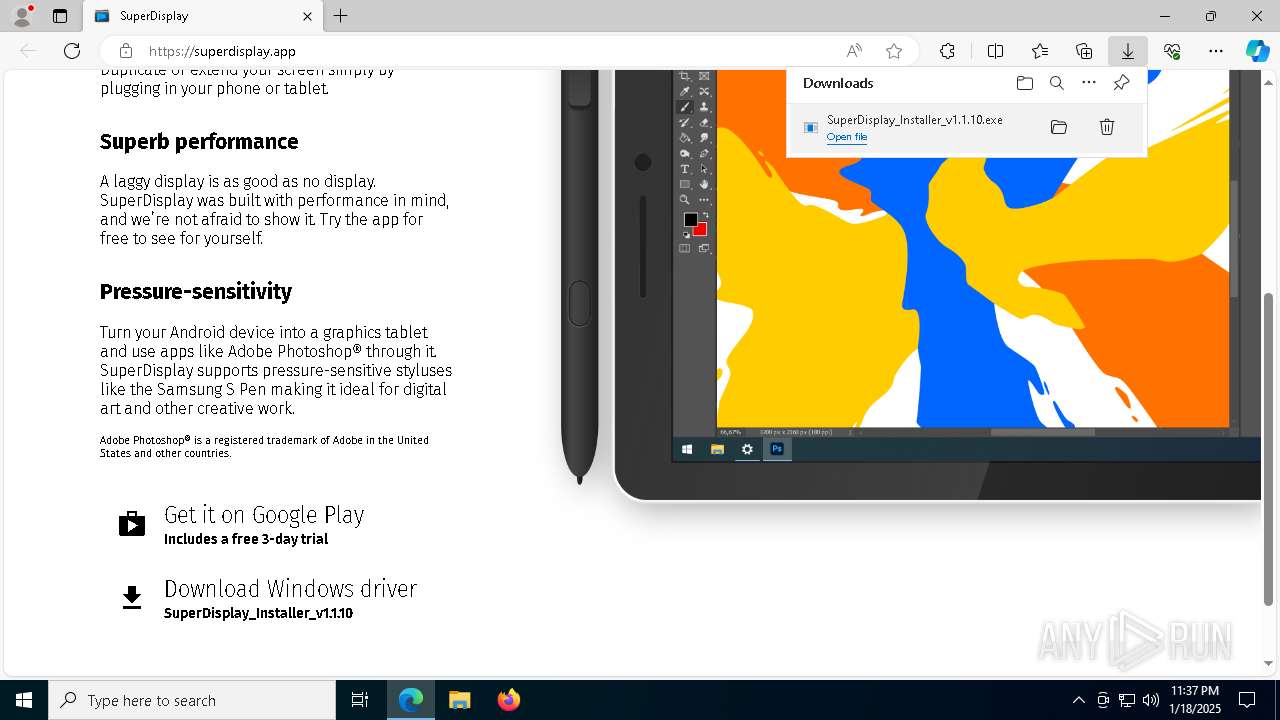Screen dimensions: 1280x720
Task: Turn on Read aloud
Action: (x=854, y=51)
